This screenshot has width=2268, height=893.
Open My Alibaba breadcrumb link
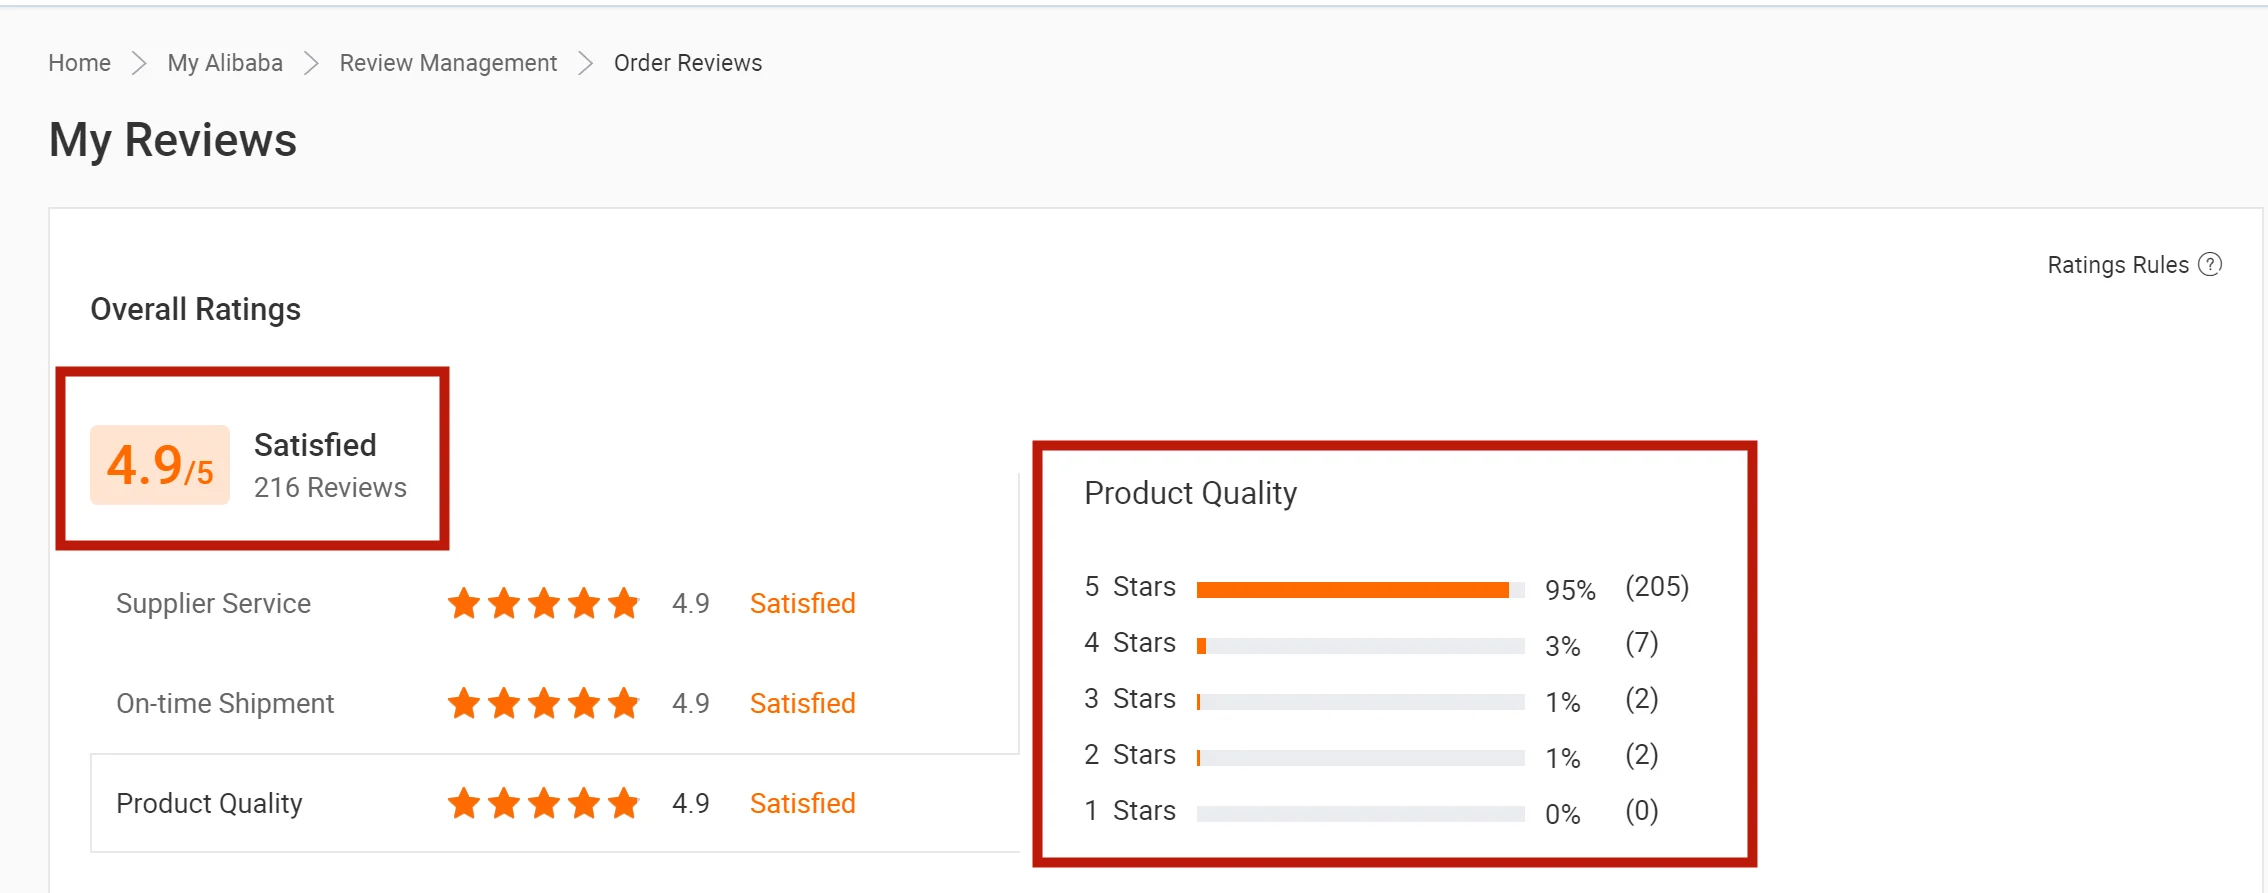(225, 63)
